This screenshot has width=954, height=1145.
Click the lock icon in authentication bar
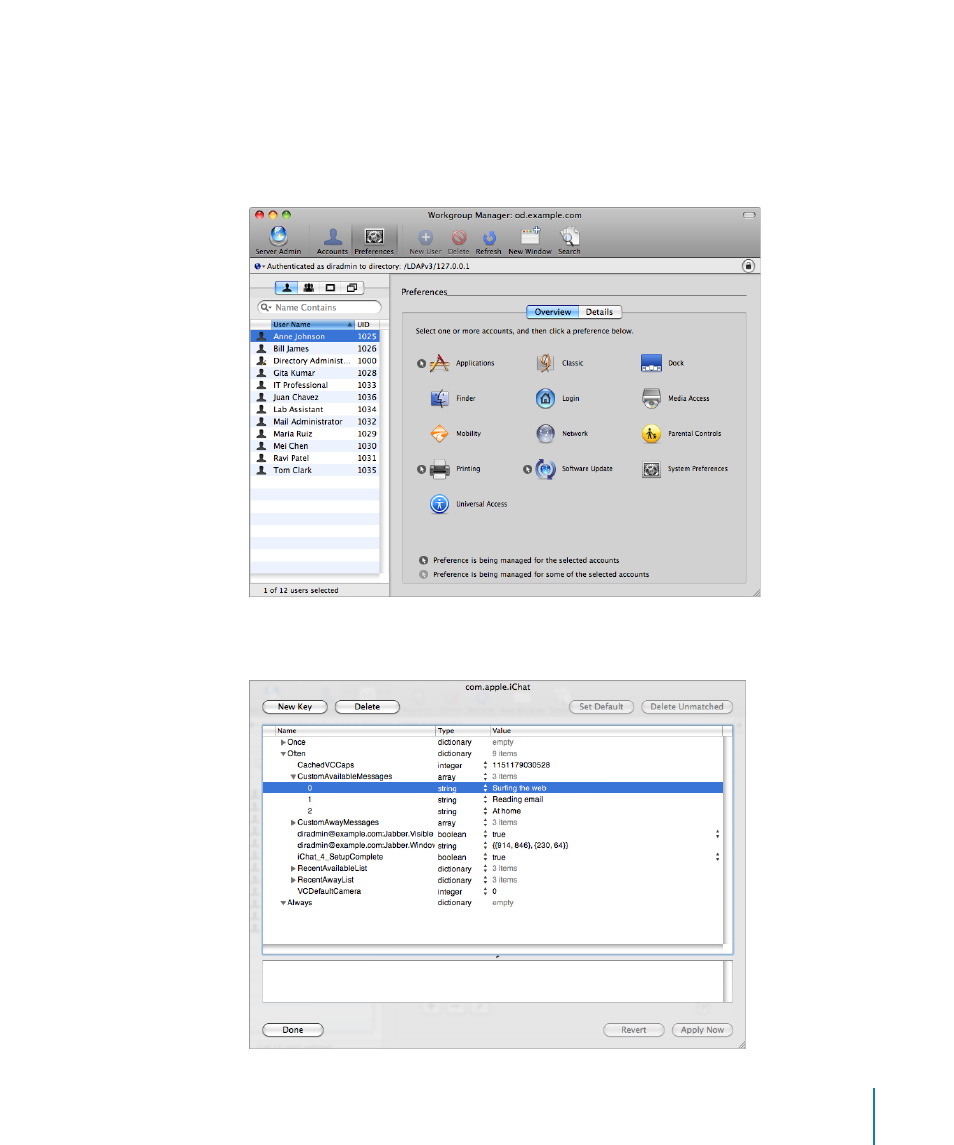[748, 266]
